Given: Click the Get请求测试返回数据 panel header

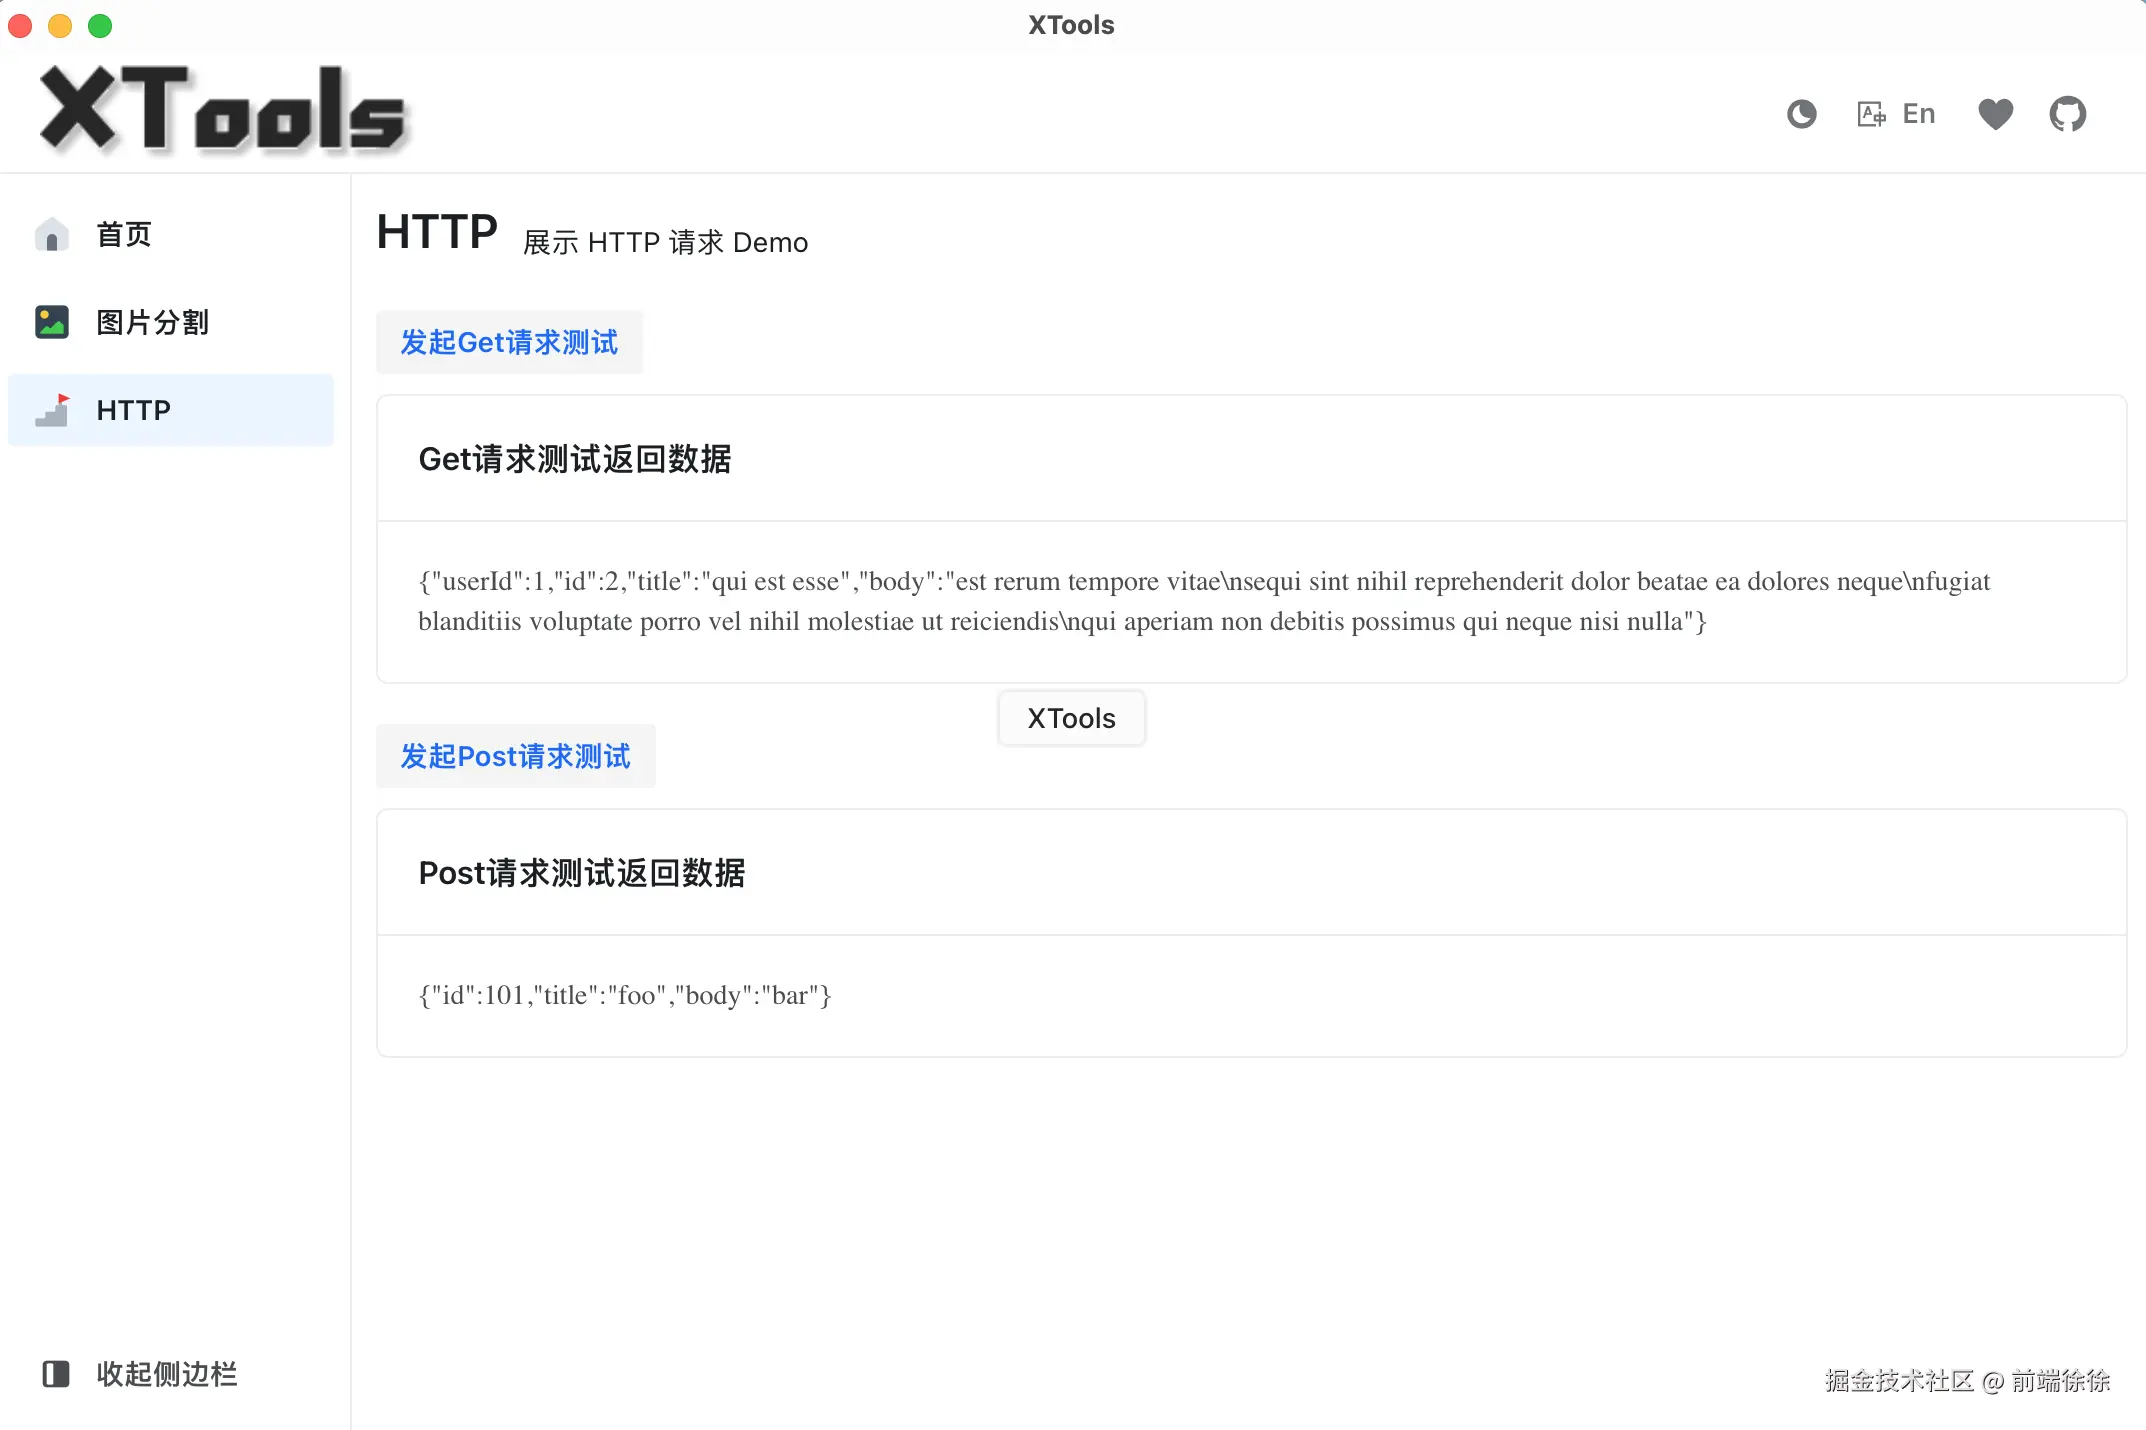Looking at the screenshot, I should 575,459.
